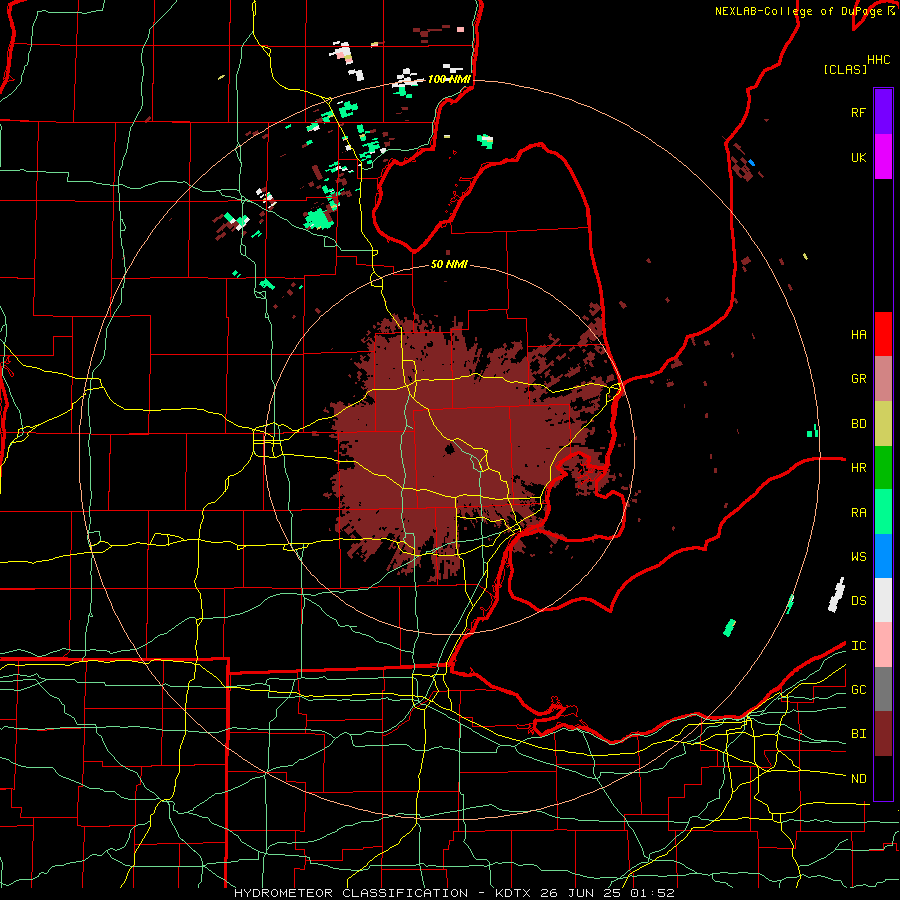900x900 pixels.
Task: Click the blue WS legend color swatch
Action: (x=883, y=556)
